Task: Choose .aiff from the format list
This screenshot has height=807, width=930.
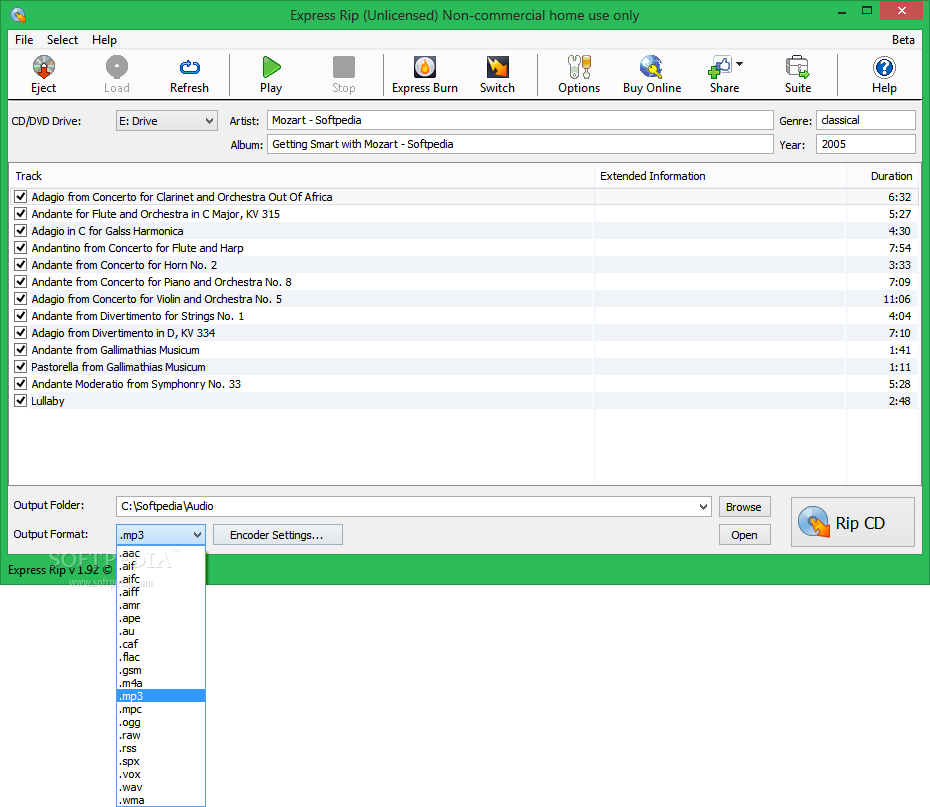Action: pyautogui.click(x=161, y=592)
